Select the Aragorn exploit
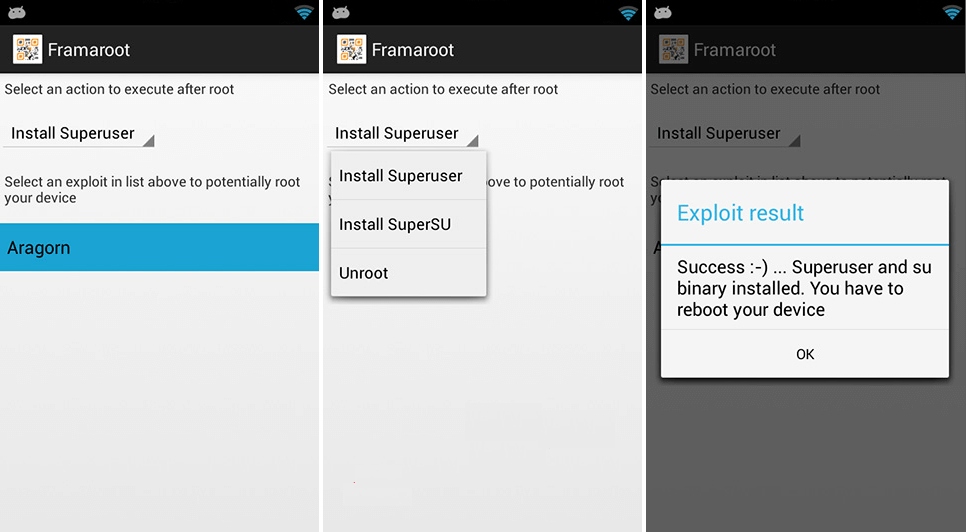The image size is (966, 532). coord(160,248)
